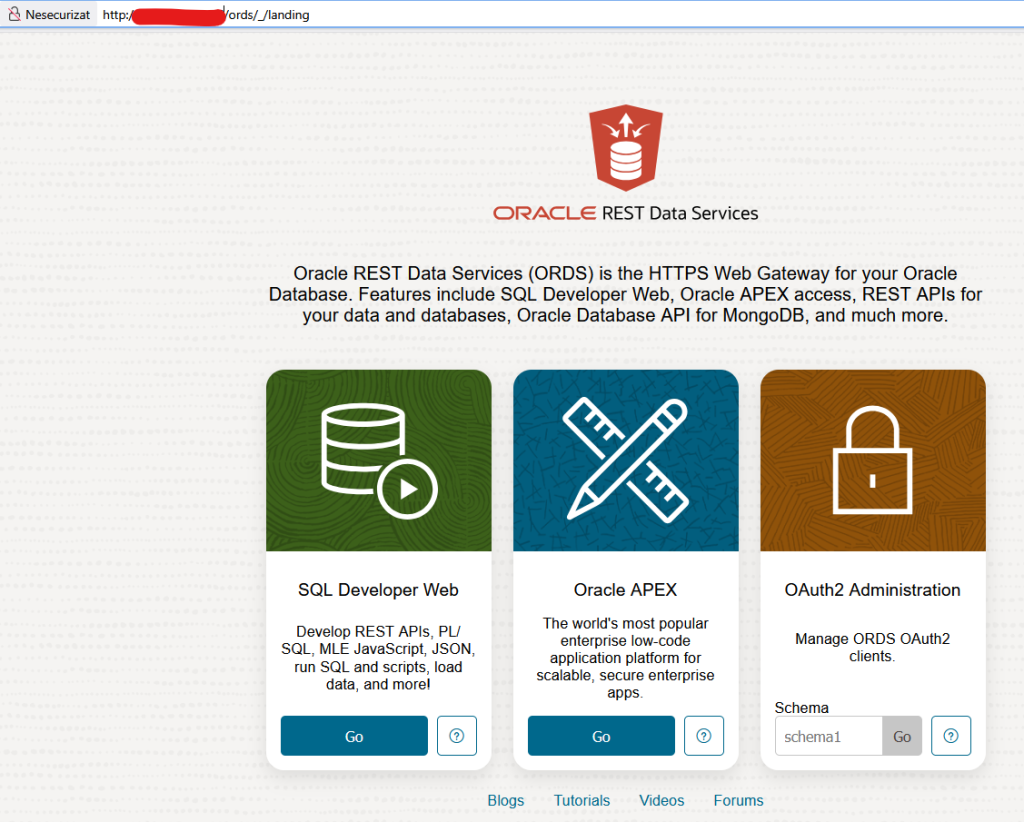Viewport: 1024px width, 822px height.
Task: Click the Oracle APEX pencil and ruler icon
Action: [625, 461]
